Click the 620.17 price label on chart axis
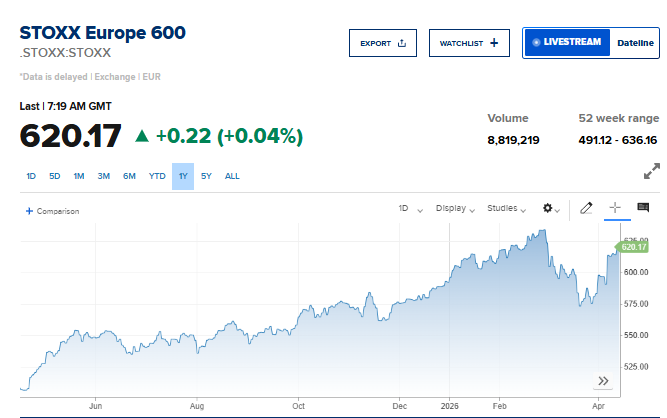 pos(634,247)
